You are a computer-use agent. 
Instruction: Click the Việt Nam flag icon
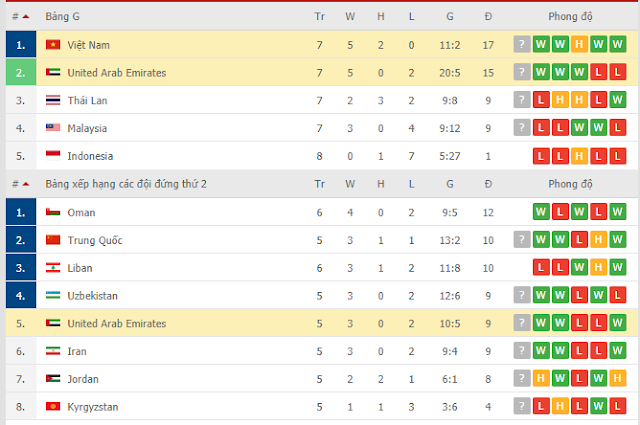53,45
